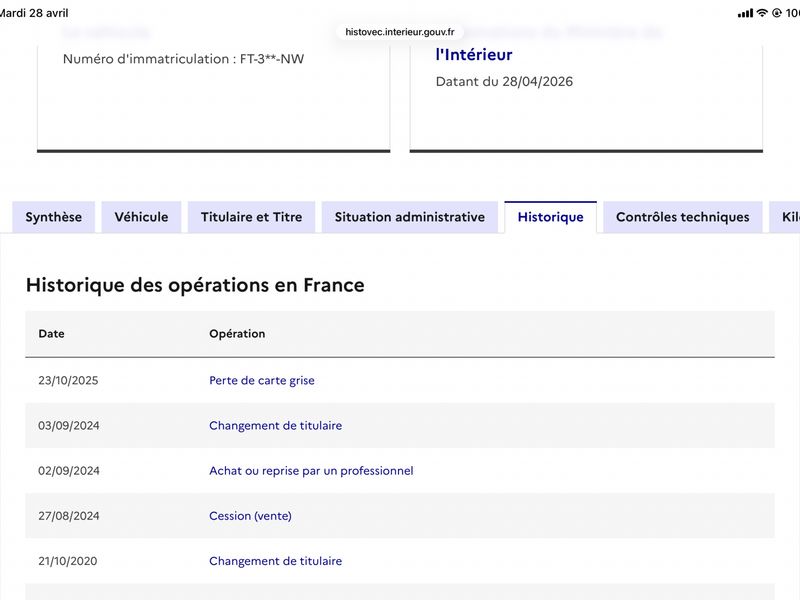800x600 pixels.
Task: Open Changement de titulaire from 03/09/2024
Action: pyautogui.click(x=276, y=426)
